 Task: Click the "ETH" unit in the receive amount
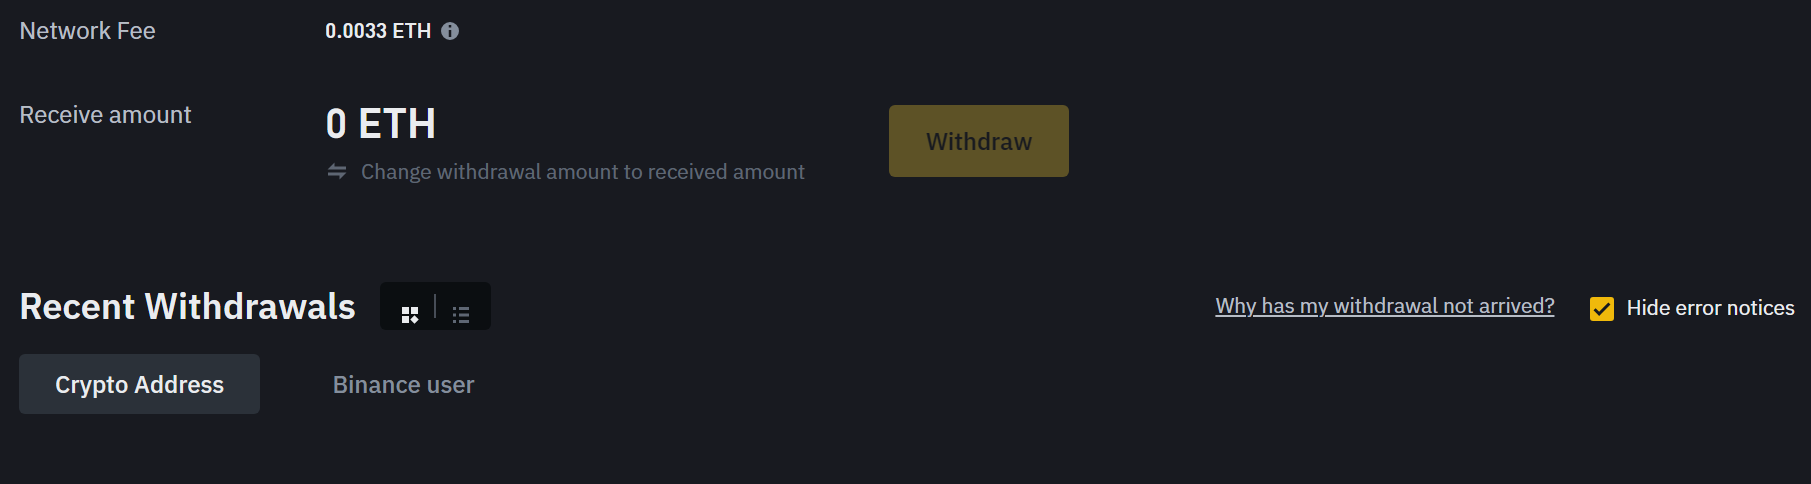397,124
